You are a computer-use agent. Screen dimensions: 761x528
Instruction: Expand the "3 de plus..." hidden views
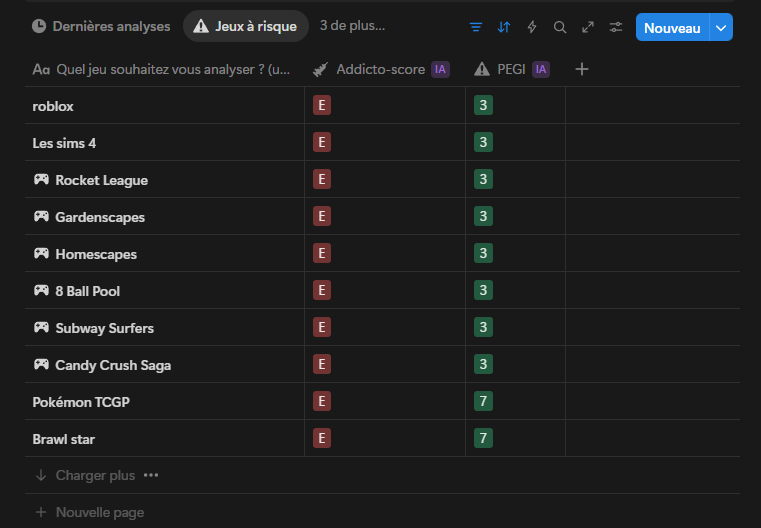pos(352,26)
